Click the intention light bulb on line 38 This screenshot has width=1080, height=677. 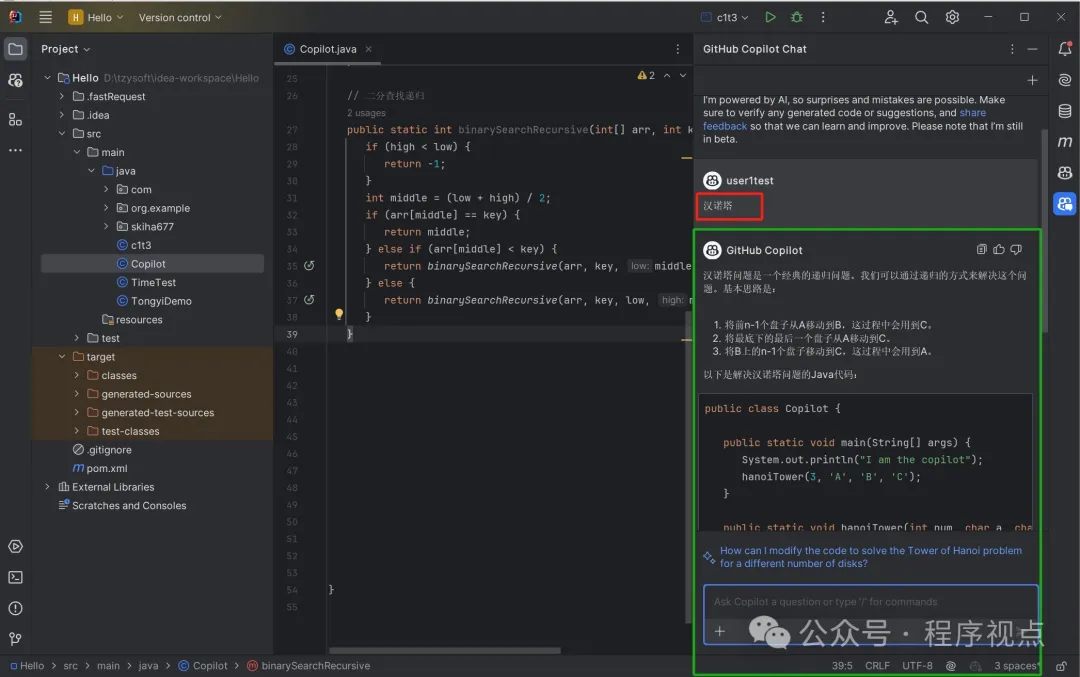339,314
